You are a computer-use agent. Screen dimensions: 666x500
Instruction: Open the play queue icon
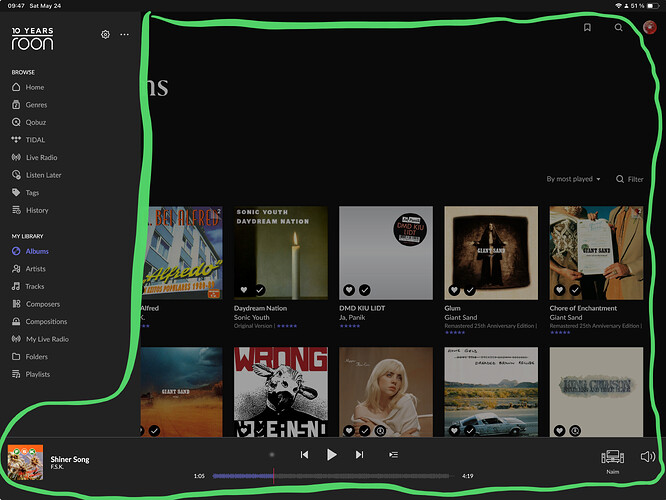click(394, 455)
